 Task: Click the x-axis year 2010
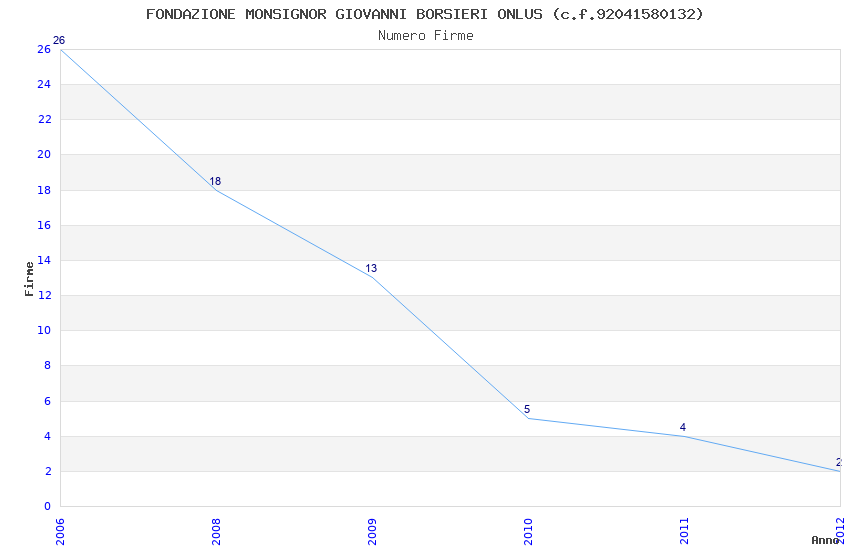(529, 532)
